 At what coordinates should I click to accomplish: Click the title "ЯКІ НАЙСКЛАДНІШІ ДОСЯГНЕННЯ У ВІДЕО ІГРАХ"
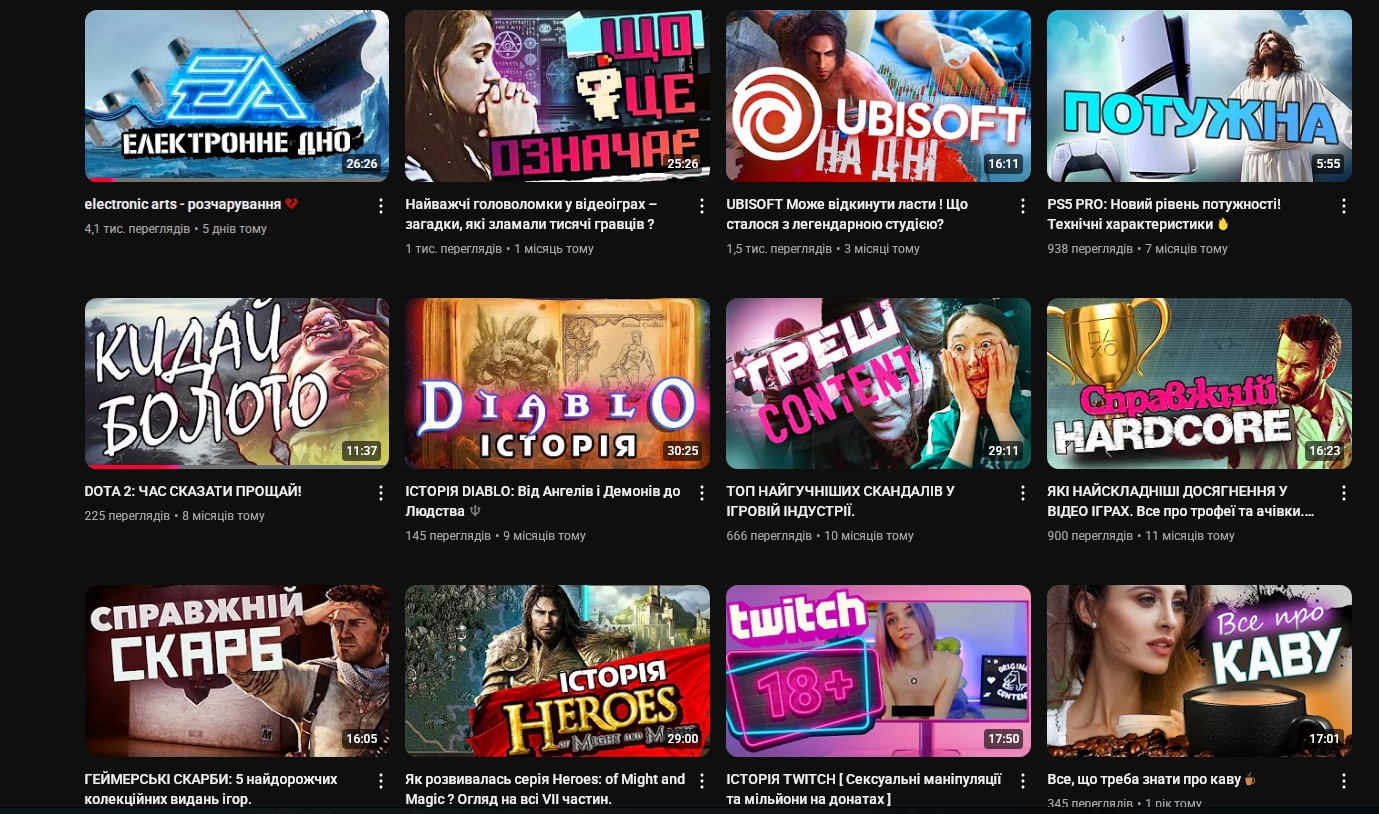pyautogui.click(x=1181, y=501)
